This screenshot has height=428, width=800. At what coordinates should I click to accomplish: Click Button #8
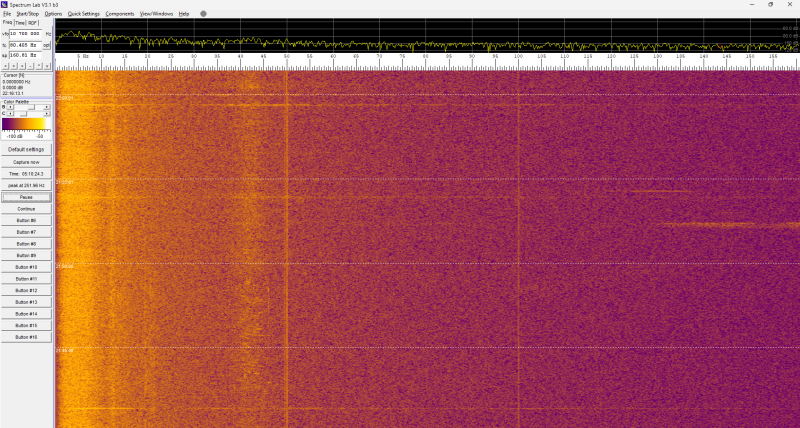26,244
